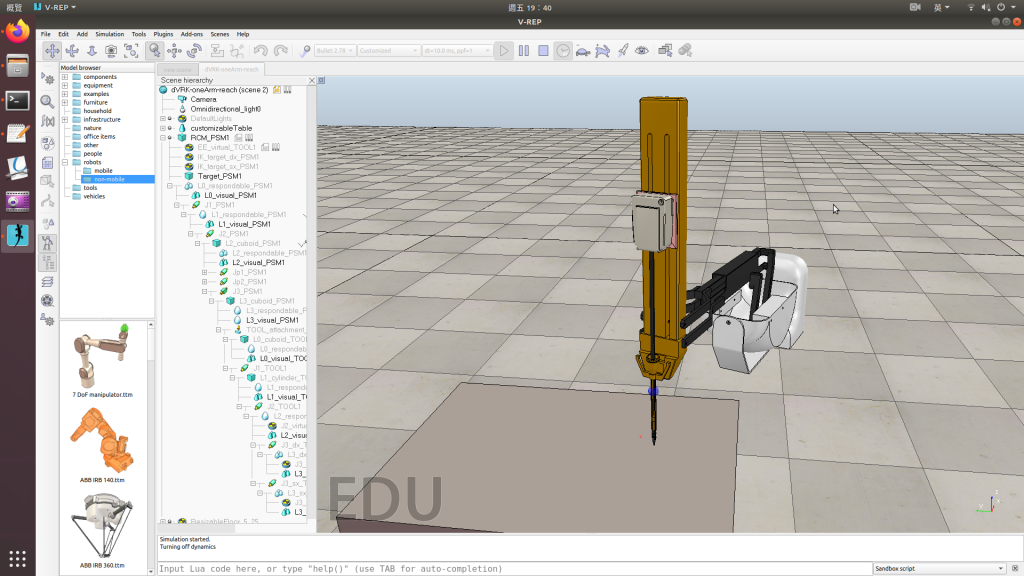
Task: Click the redo arrow
Action: pos(281,50)
